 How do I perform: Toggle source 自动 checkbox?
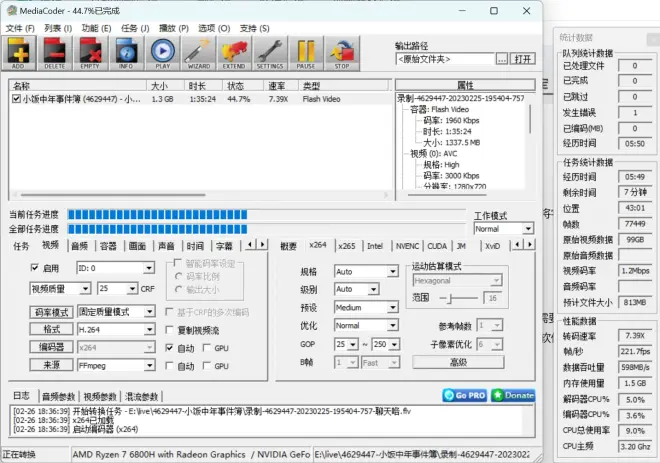(x=170, y=366)
